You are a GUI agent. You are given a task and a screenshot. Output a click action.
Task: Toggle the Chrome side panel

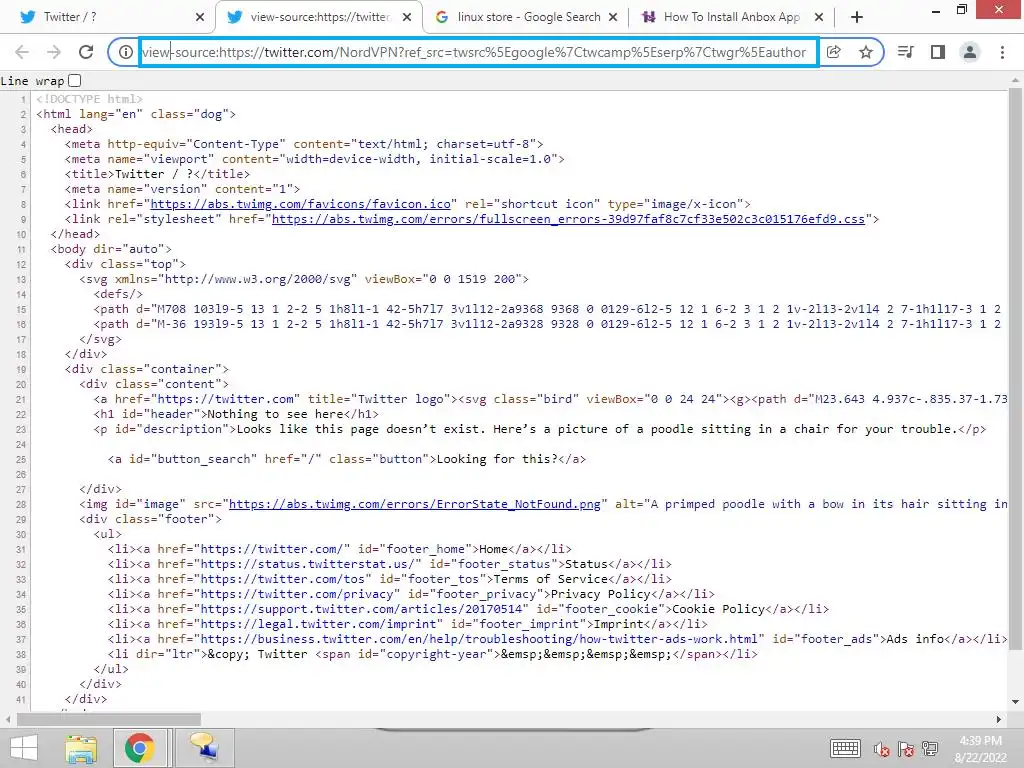click(938, 52)
